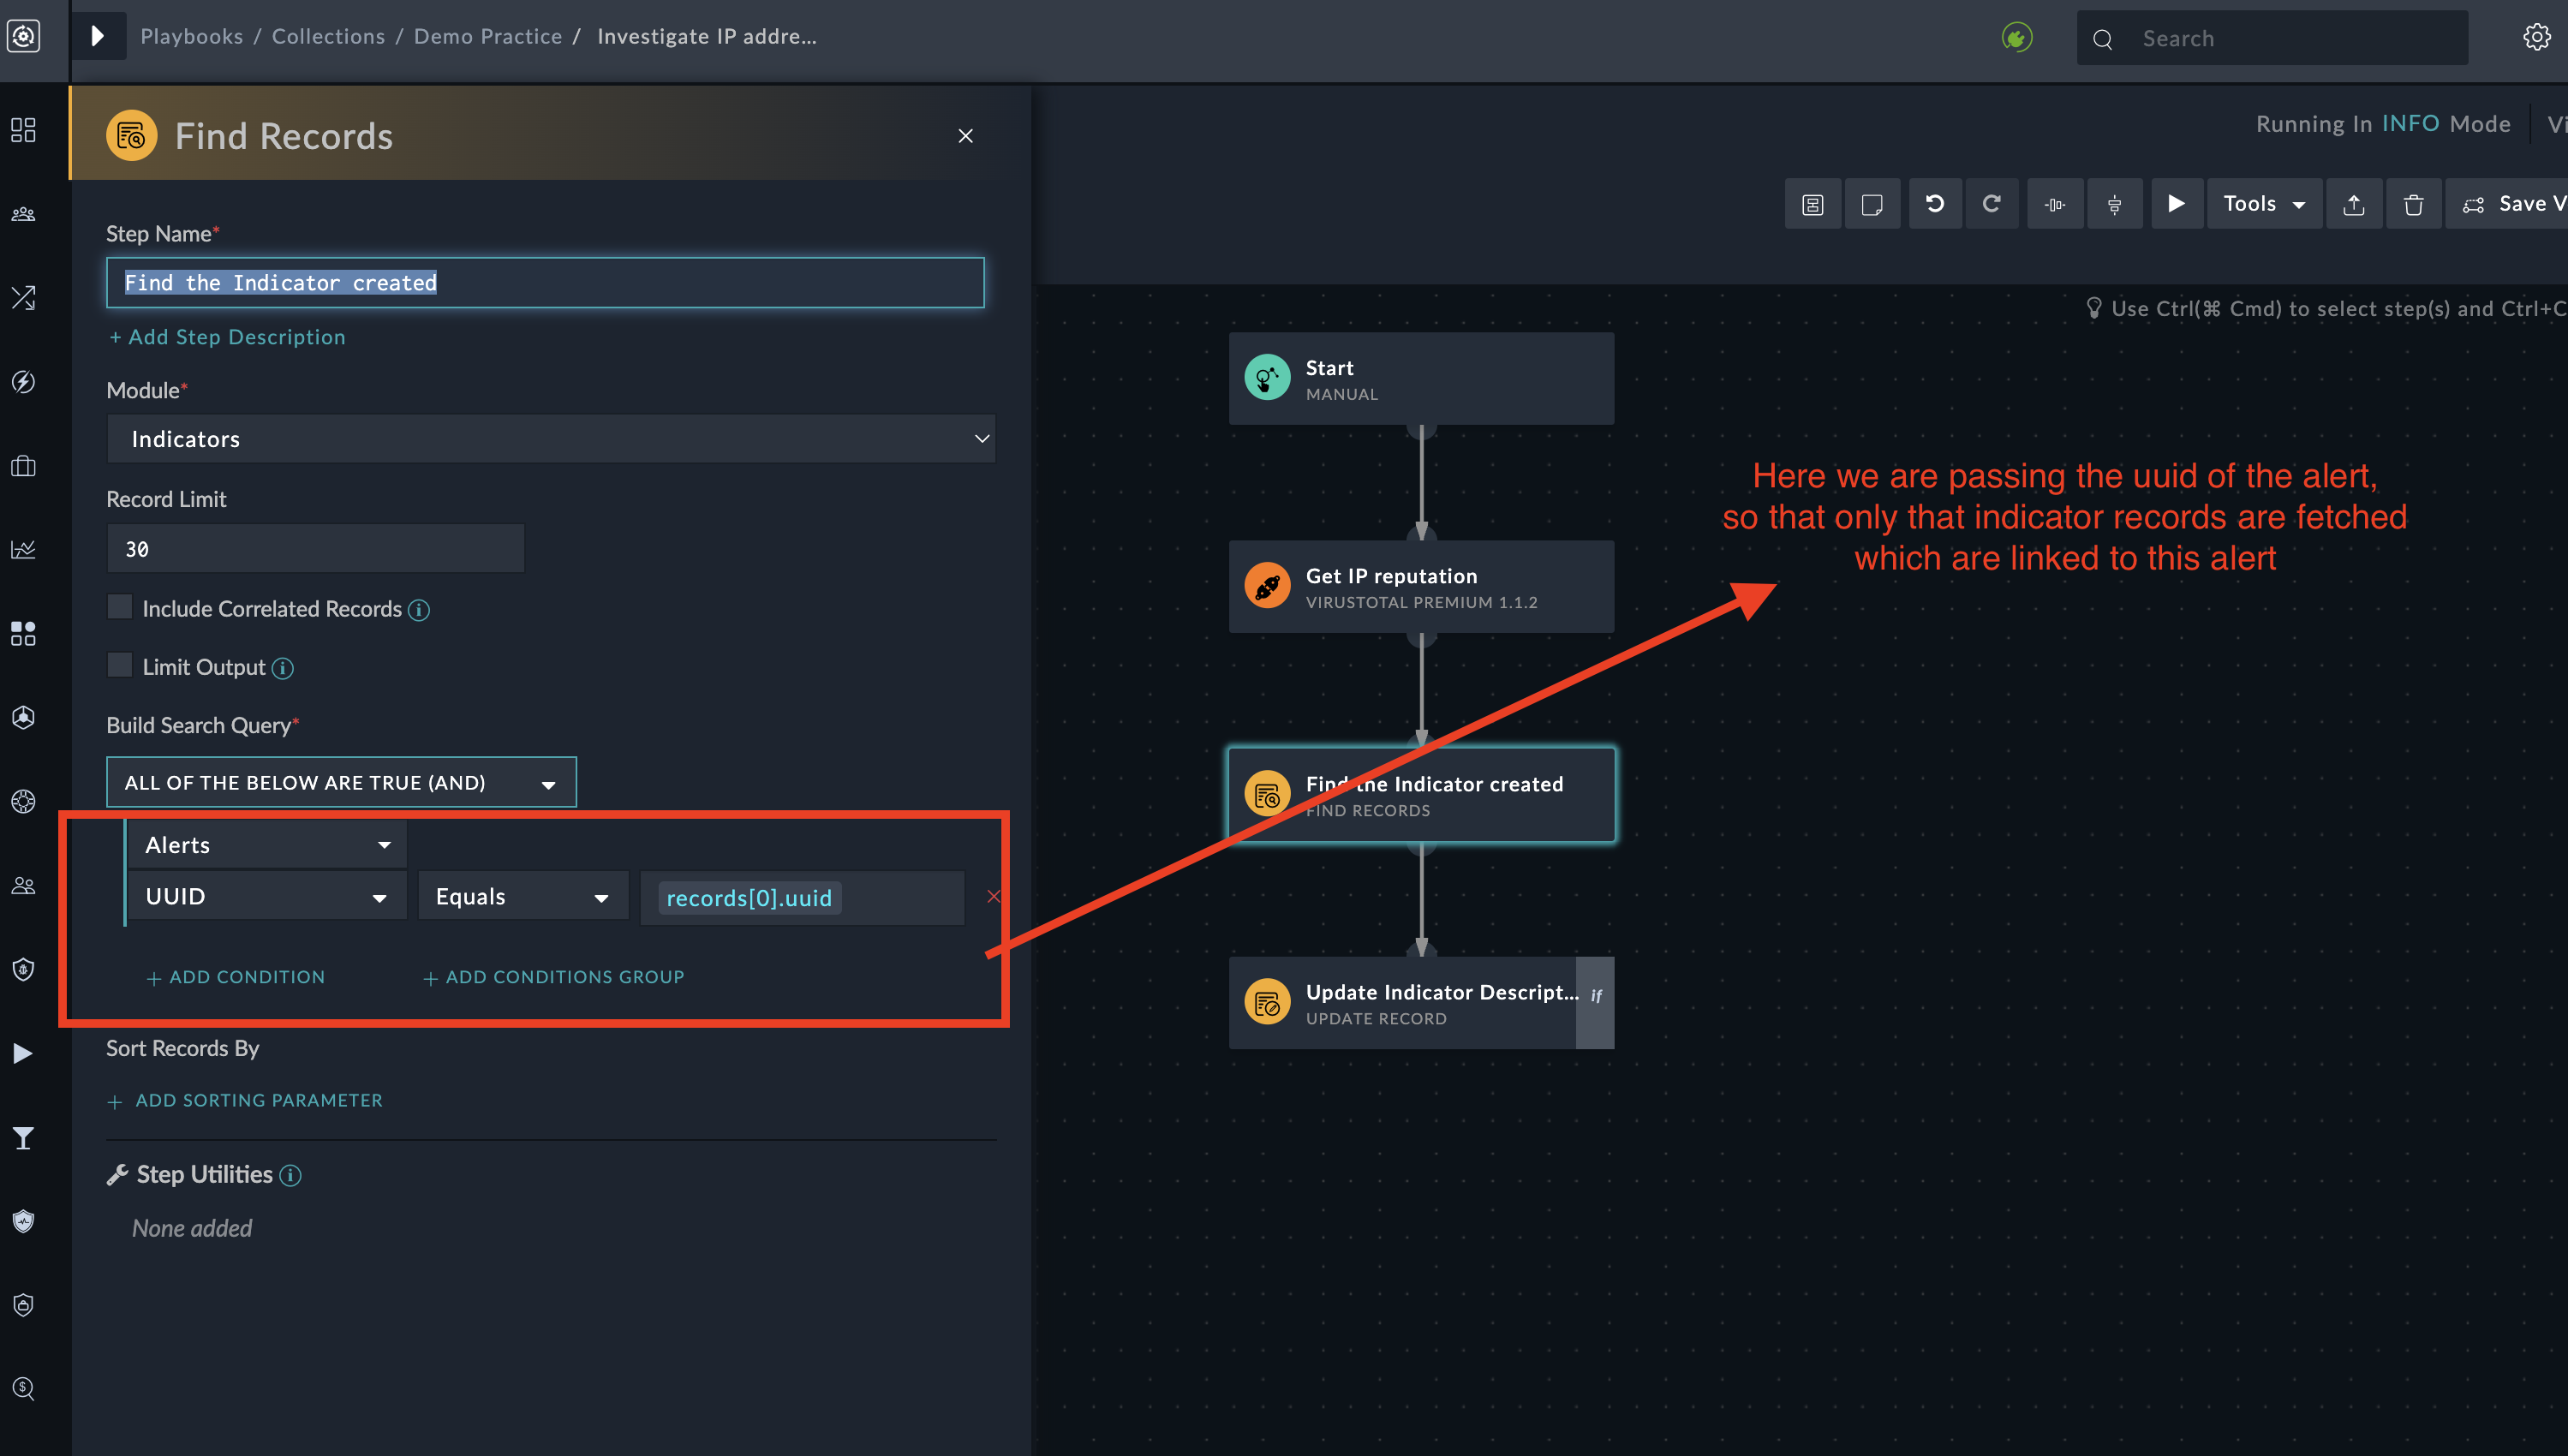Go to Collections breadcrumb

point(328,36)
